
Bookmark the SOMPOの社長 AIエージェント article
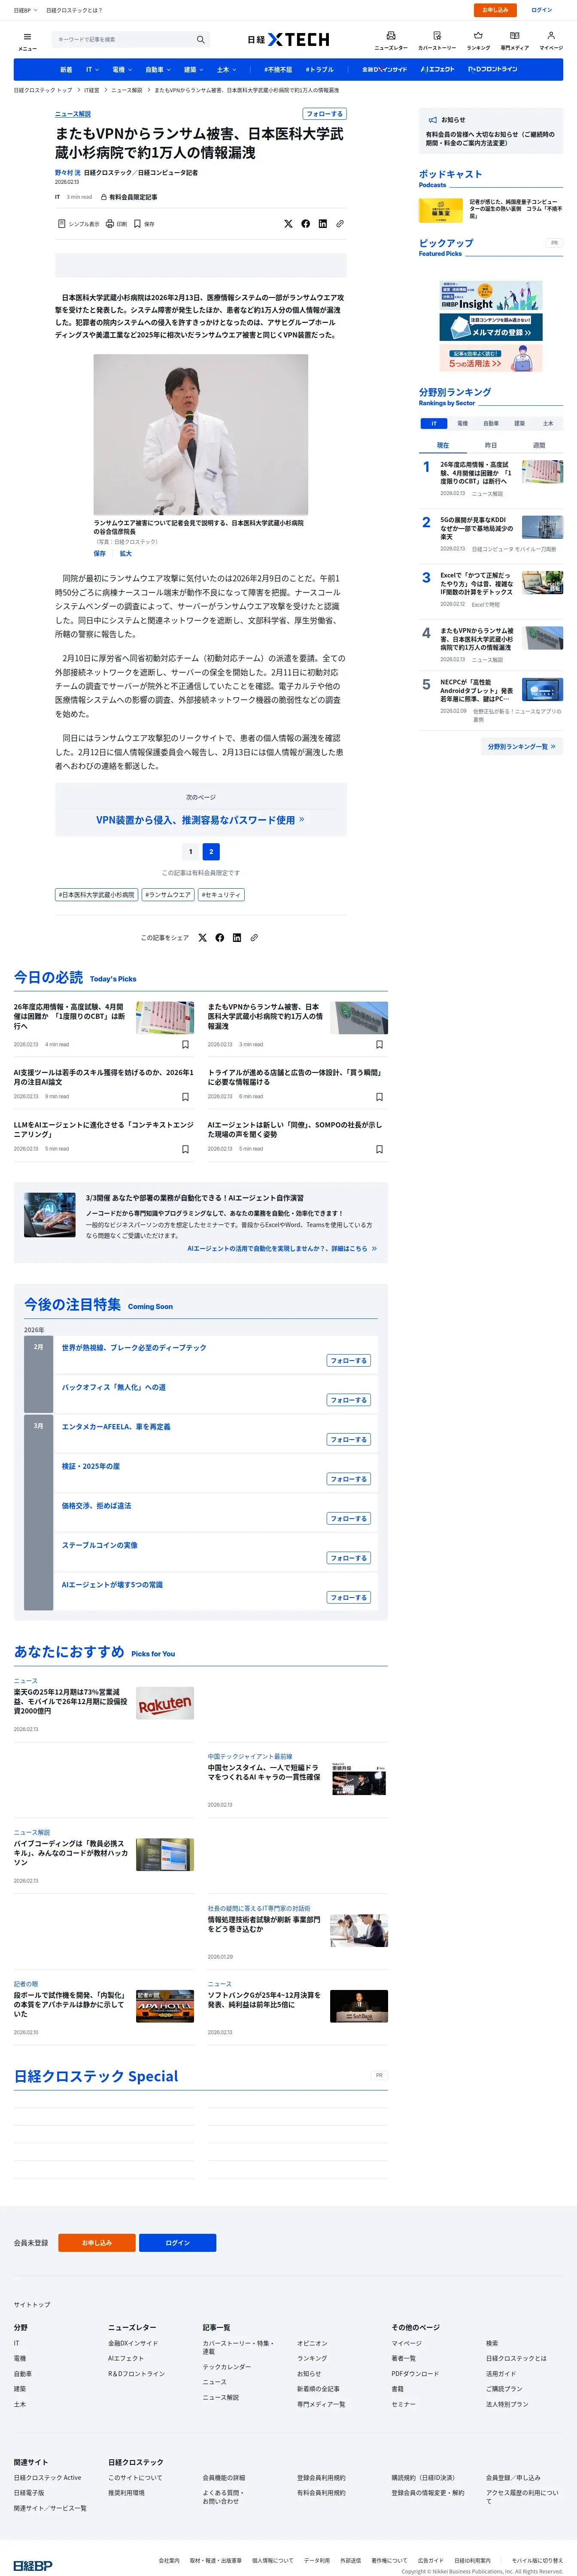[379, 1149]
